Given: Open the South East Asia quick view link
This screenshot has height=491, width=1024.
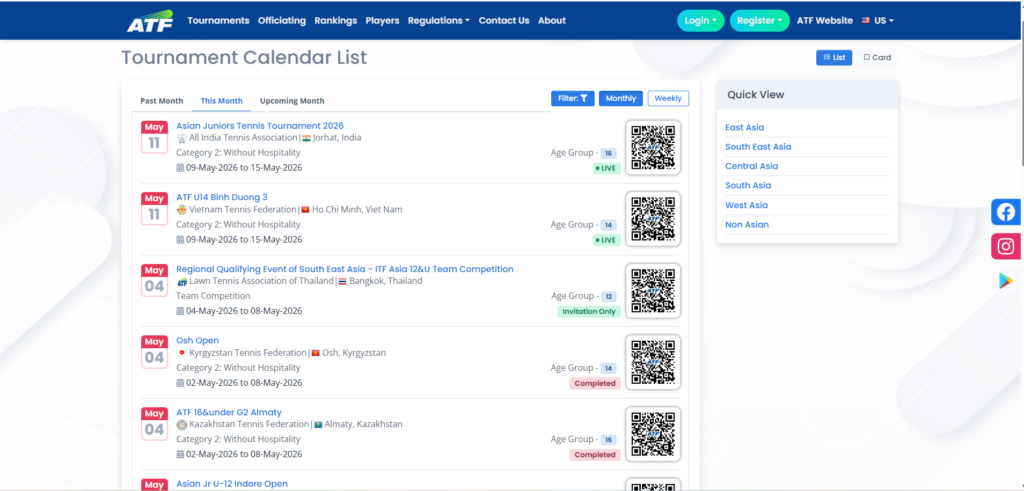Looking at the screenshot, I should point(758,147).
